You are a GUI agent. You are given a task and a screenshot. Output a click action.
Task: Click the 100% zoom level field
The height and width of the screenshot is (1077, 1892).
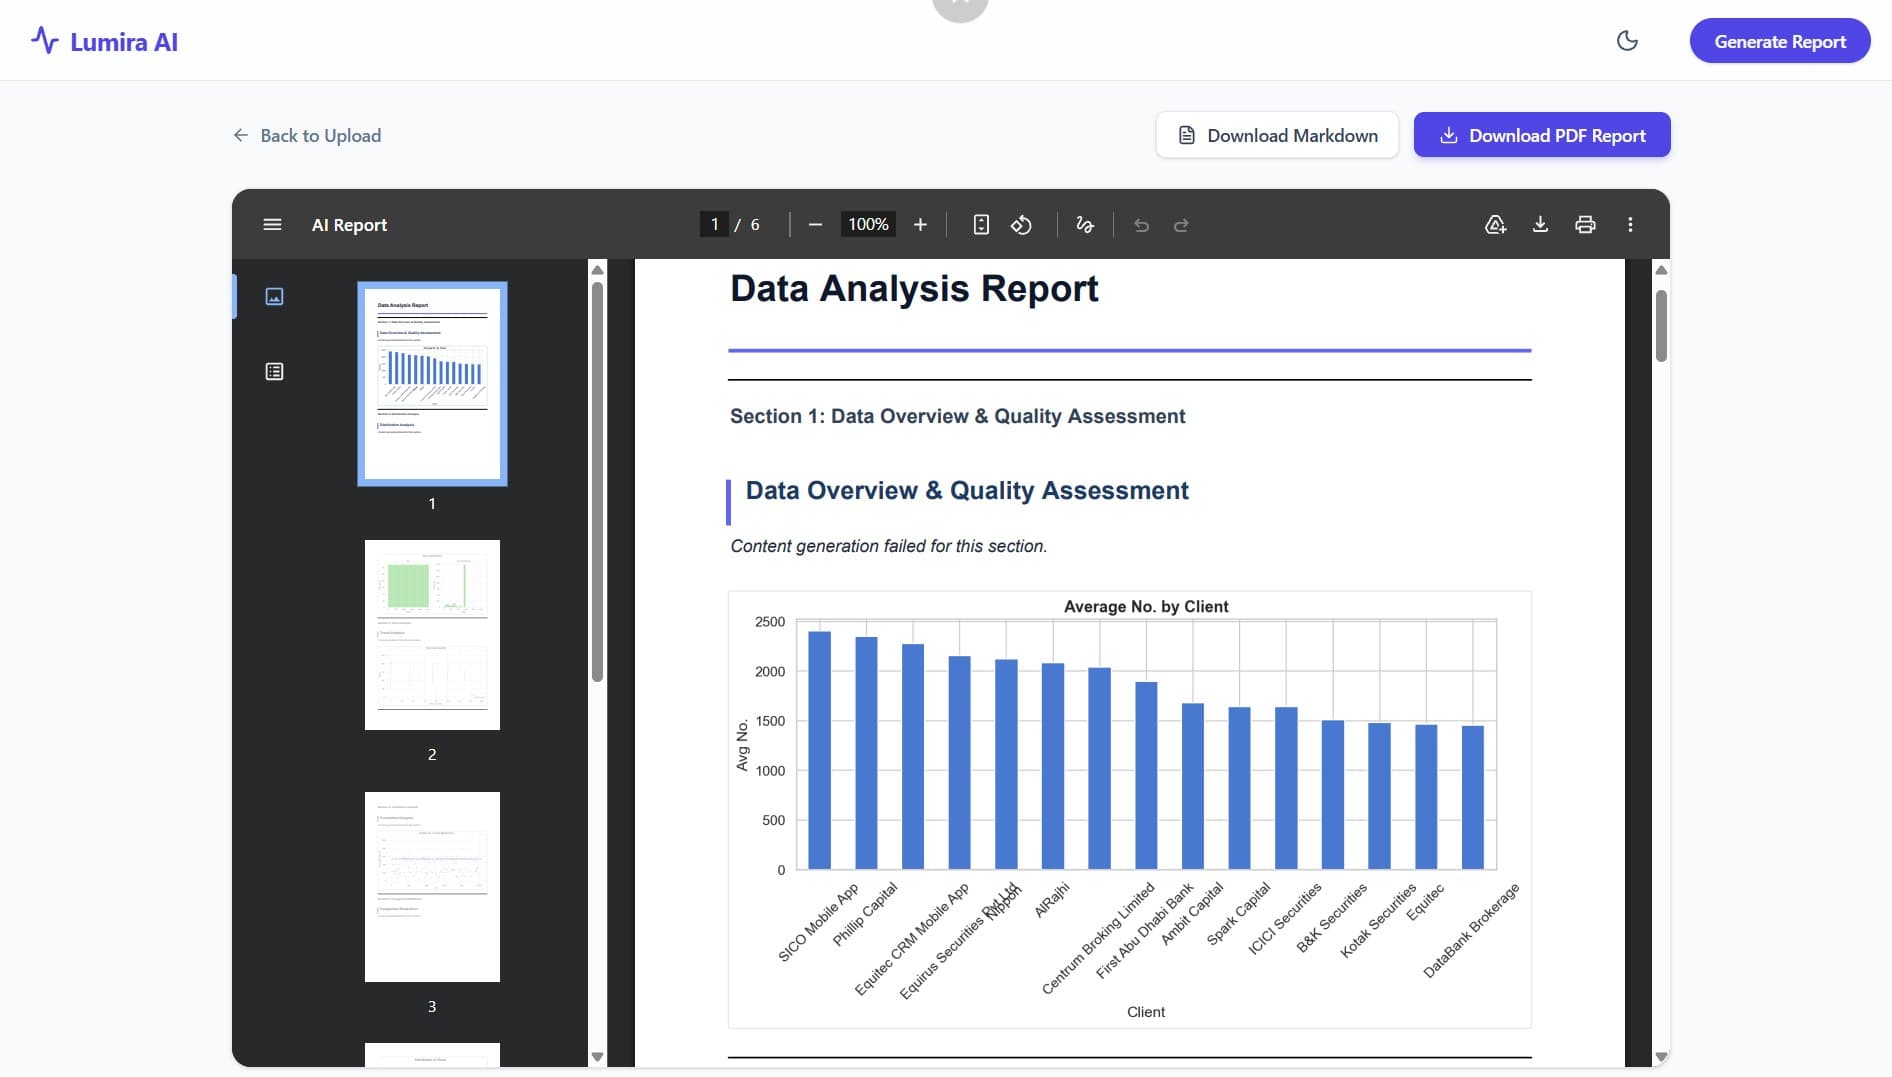coord(868,225)
